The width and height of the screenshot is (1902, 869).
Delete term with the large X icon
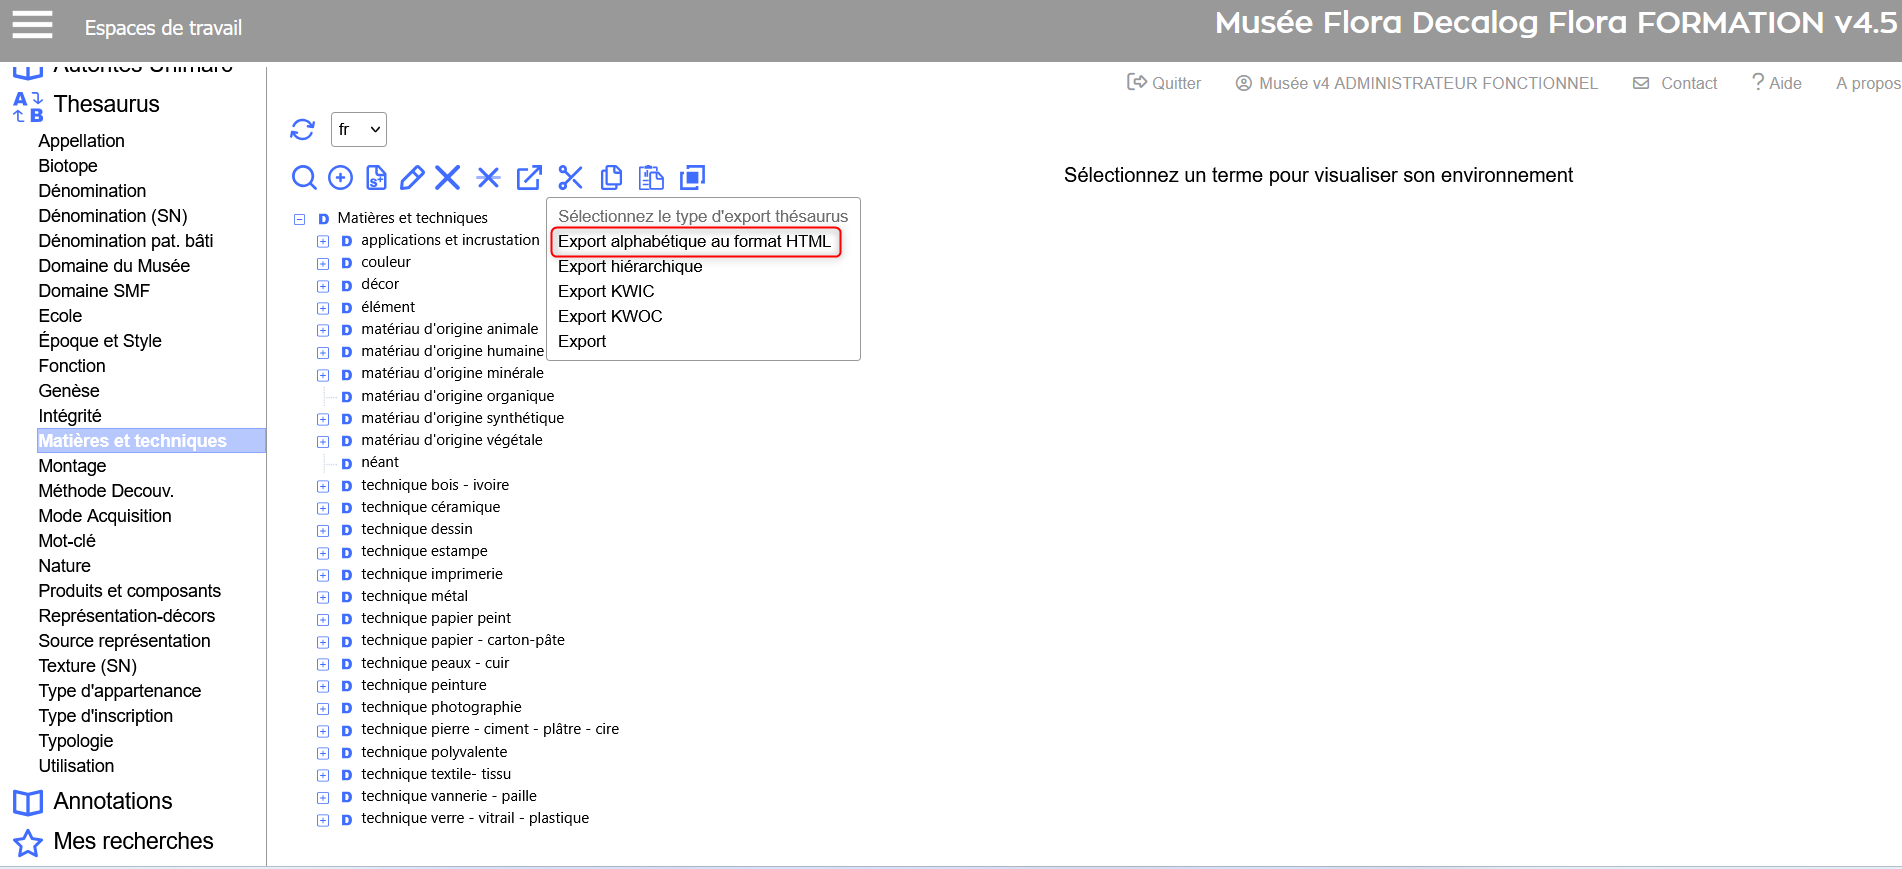[x=448, y=178]
